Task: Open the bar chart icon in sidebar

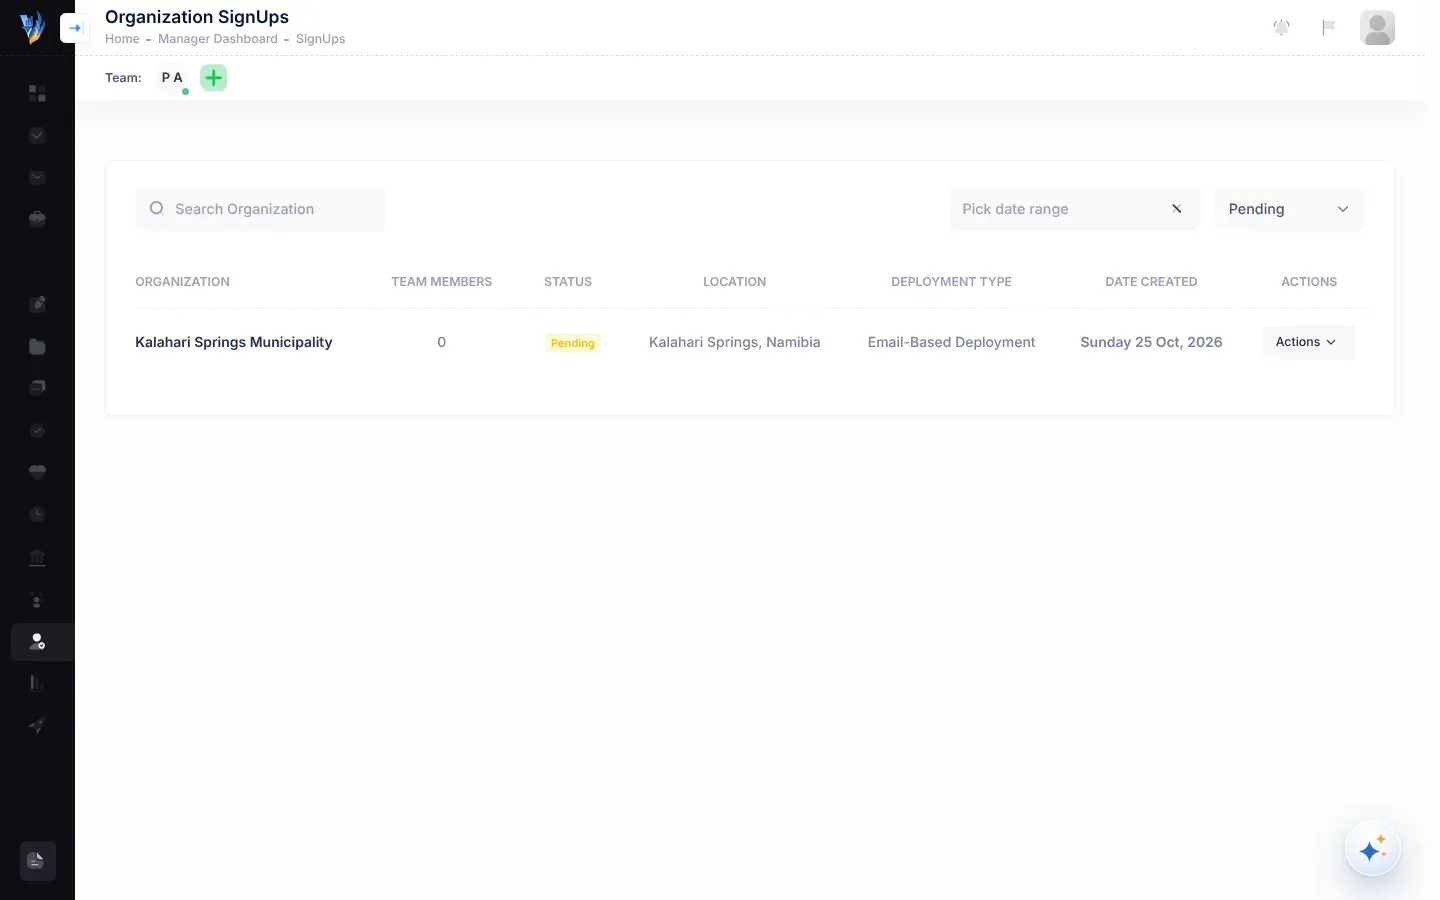Action: (x=37, y=684)
